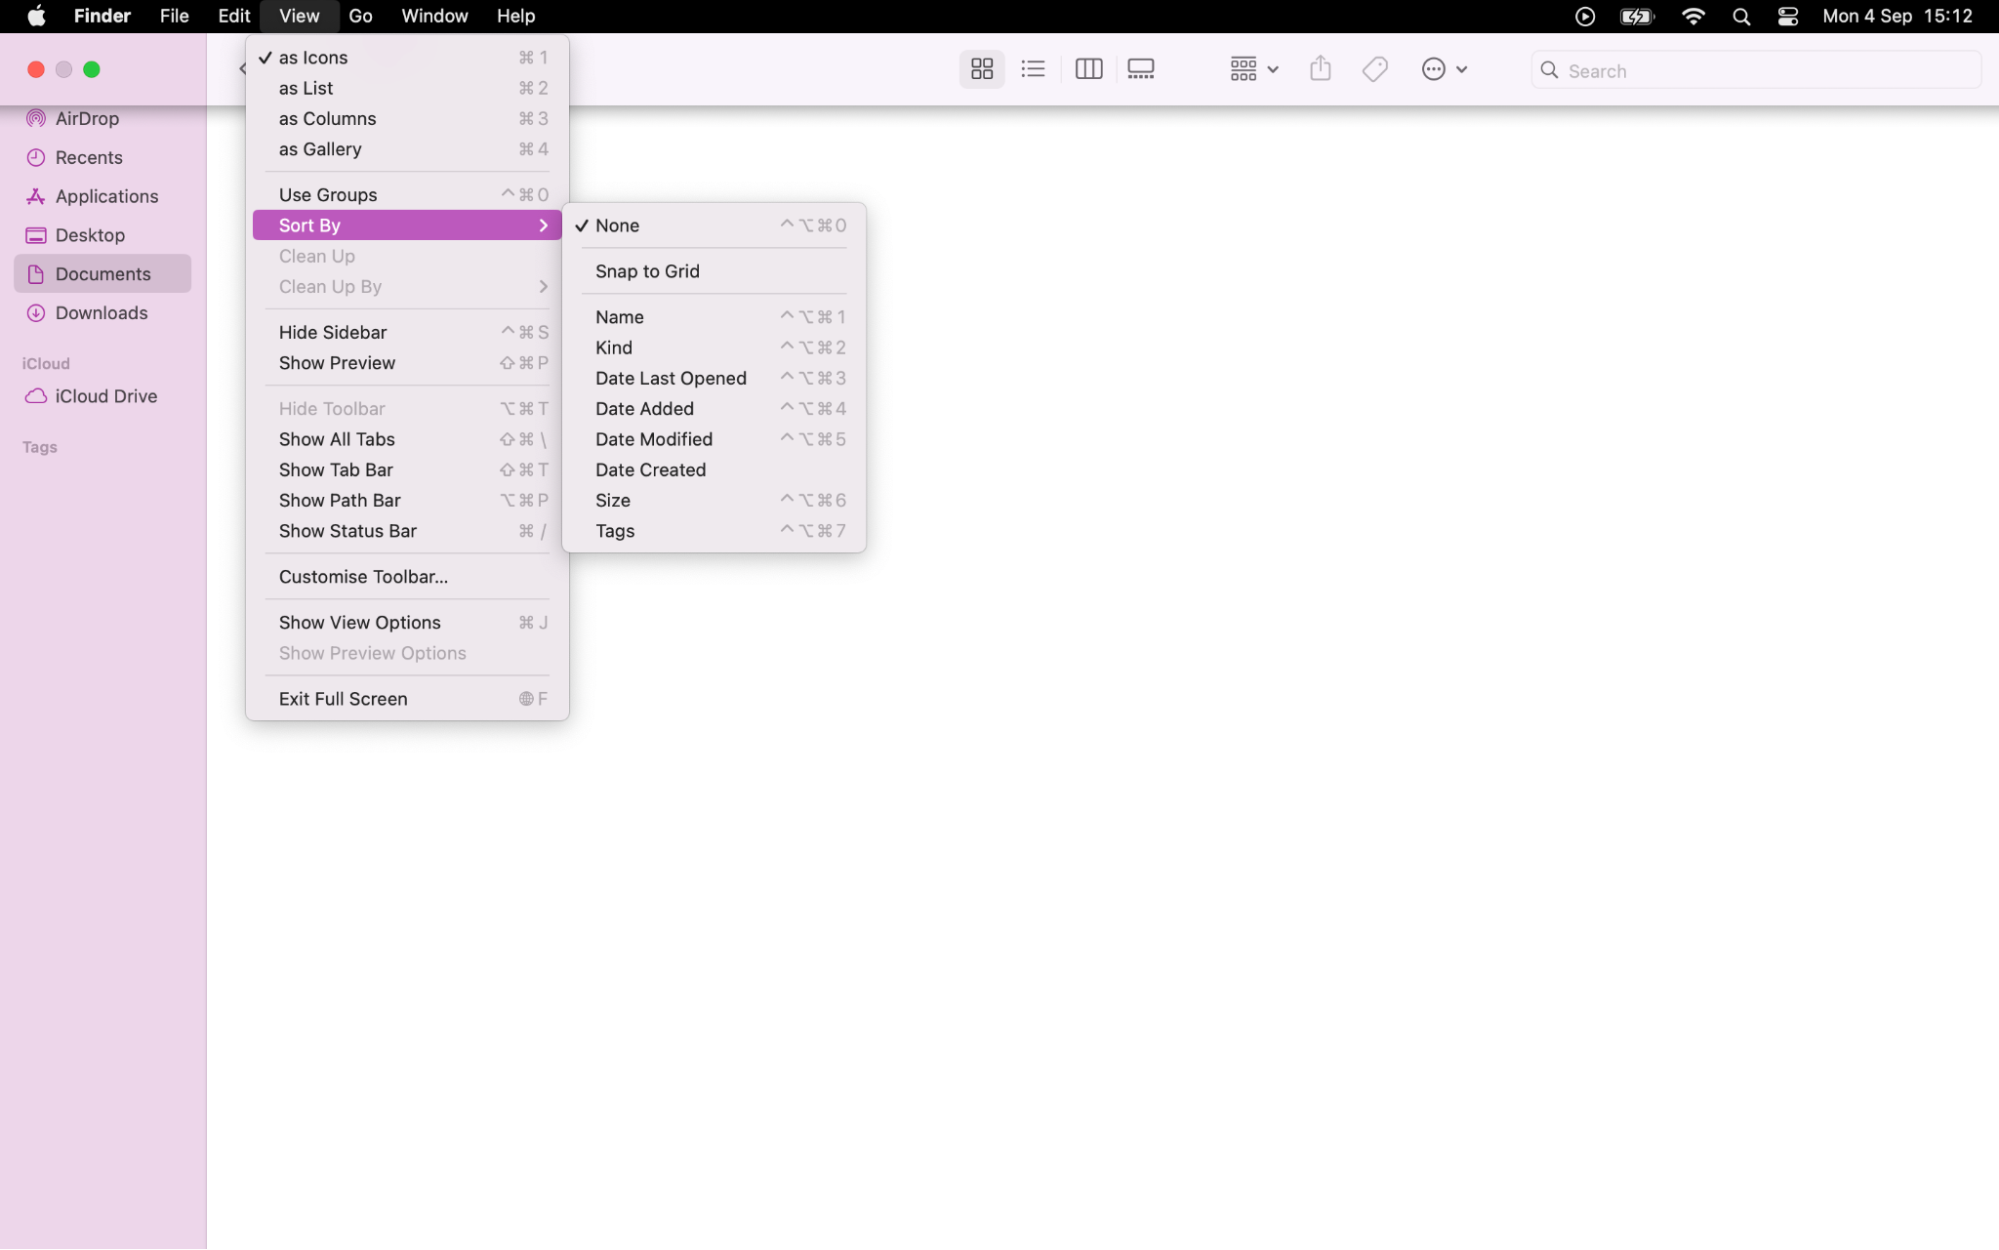Open the Edit menu
Viewport: 1999px width, 1250px height.
(x=234, y=16)
